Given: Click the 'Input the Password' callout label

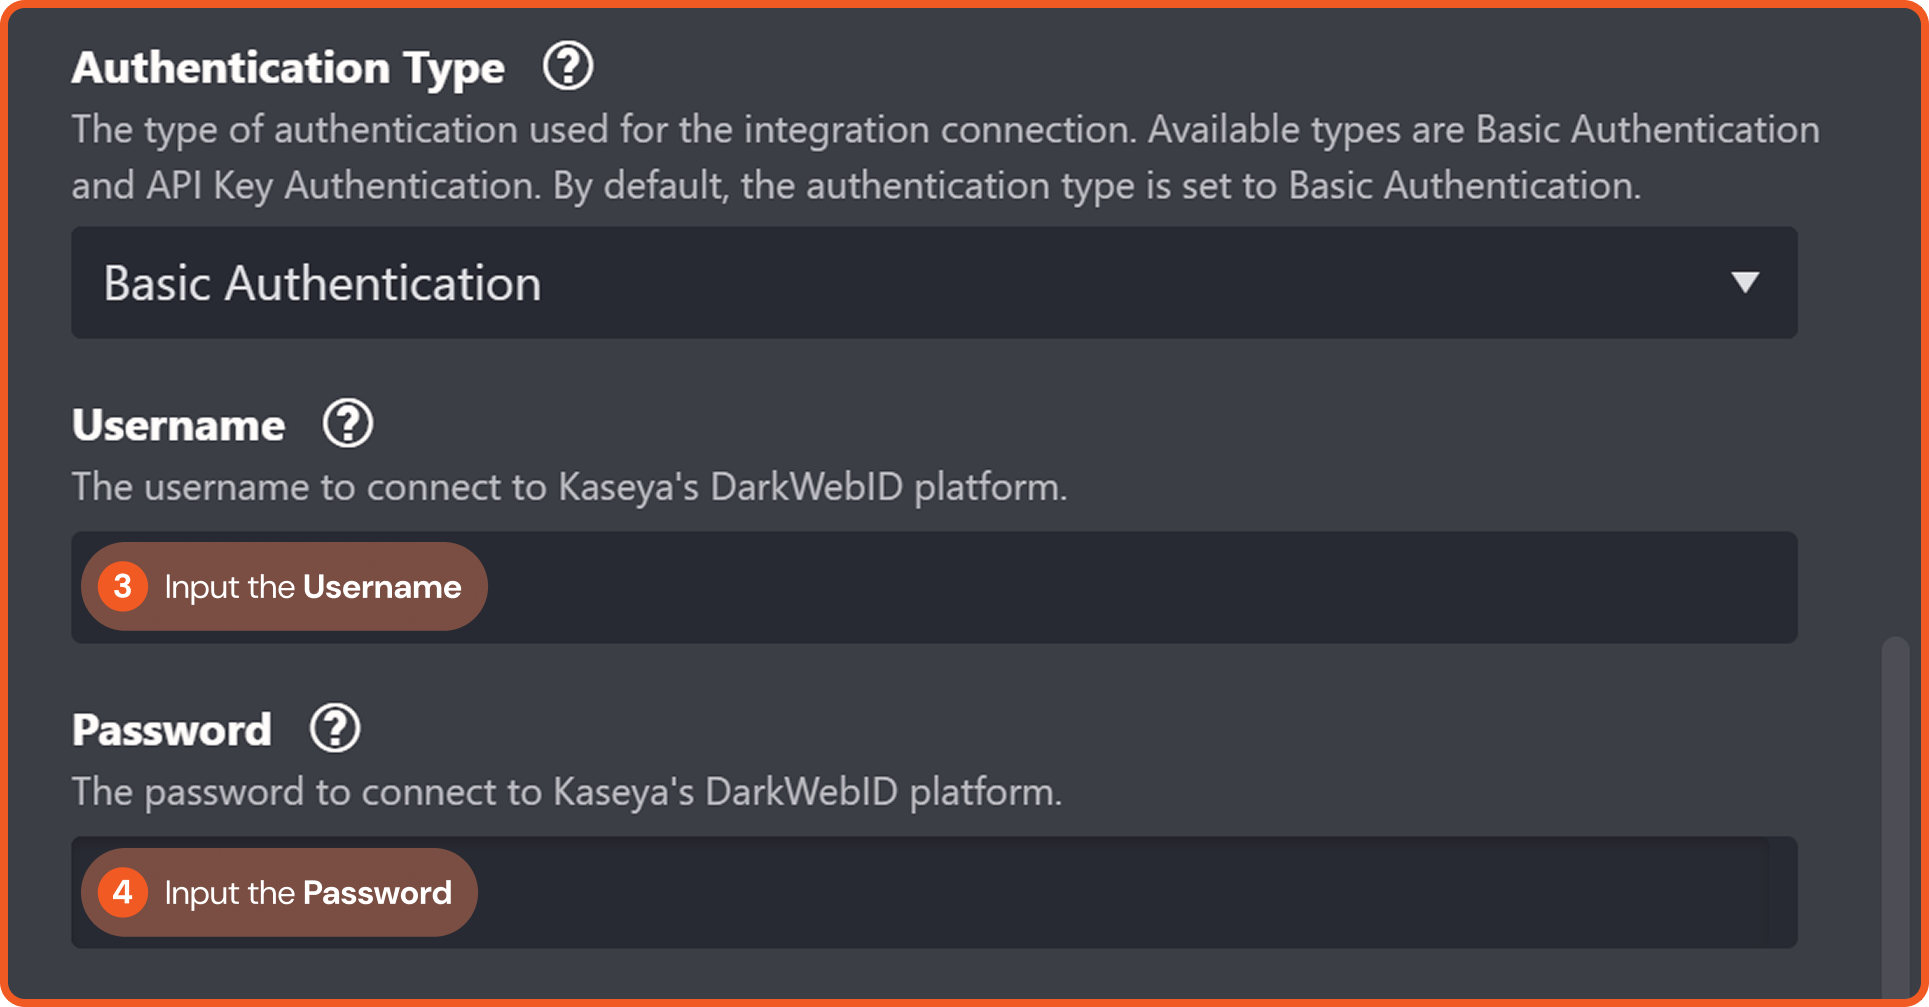Looking at the screenshot, I should [x=308, y=893].
